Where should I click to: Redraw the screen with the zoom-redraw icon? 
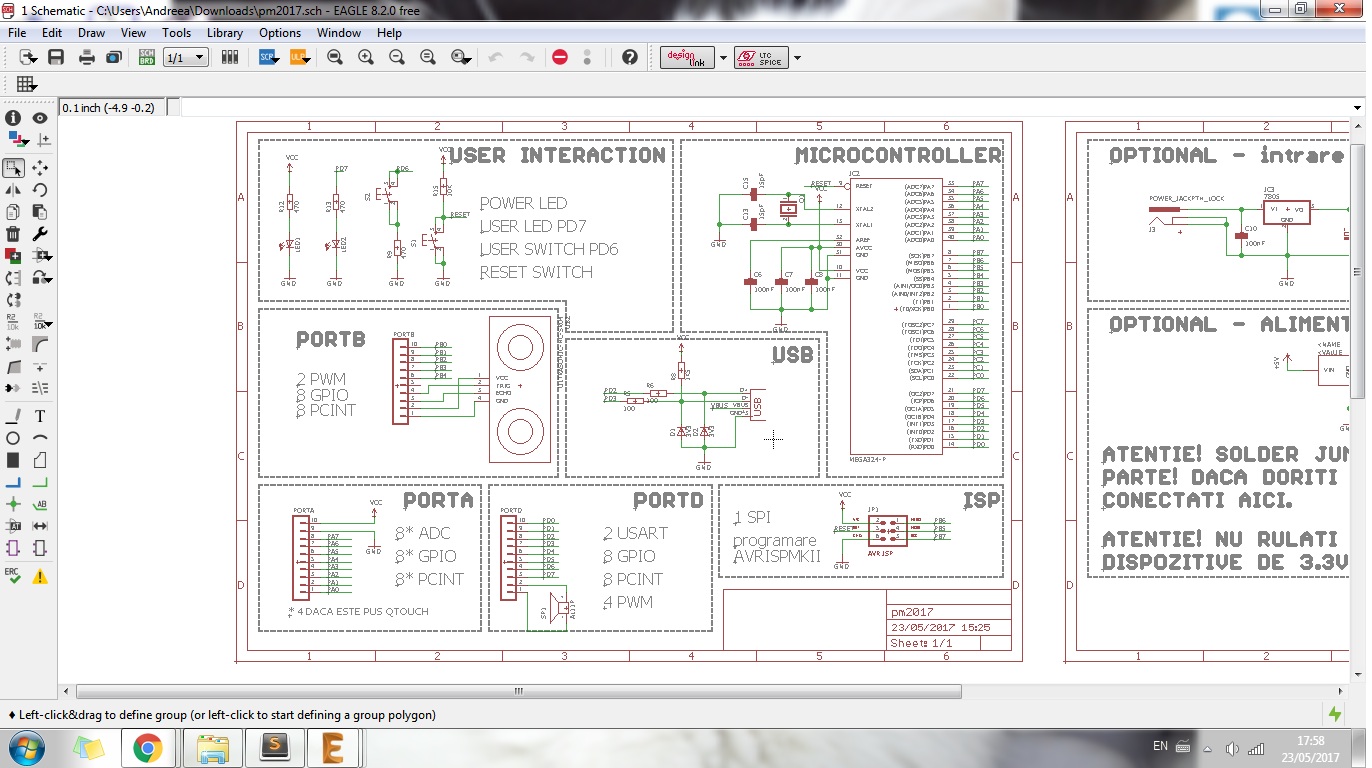(x=428, y=57)
